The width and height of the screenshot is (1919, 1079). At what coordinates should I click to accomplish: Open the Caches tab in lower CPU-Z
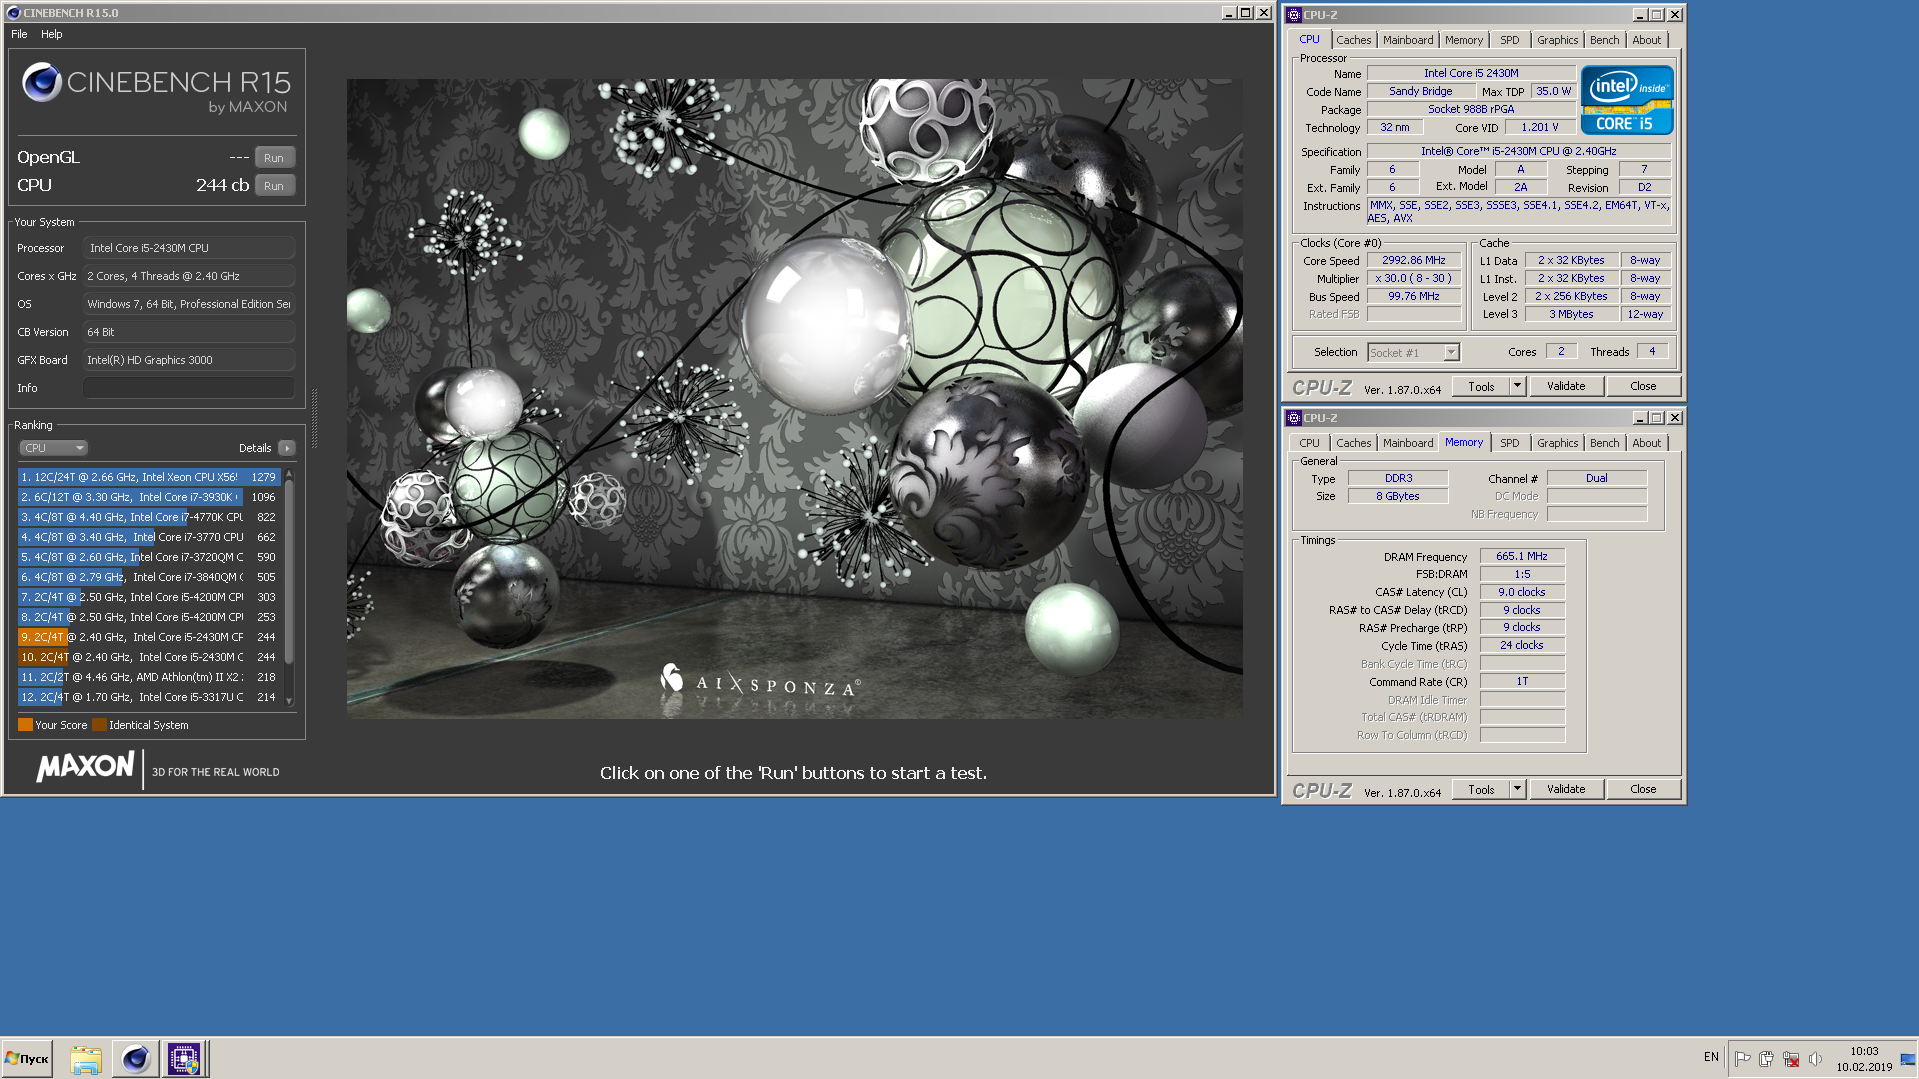coord(1353,443)
